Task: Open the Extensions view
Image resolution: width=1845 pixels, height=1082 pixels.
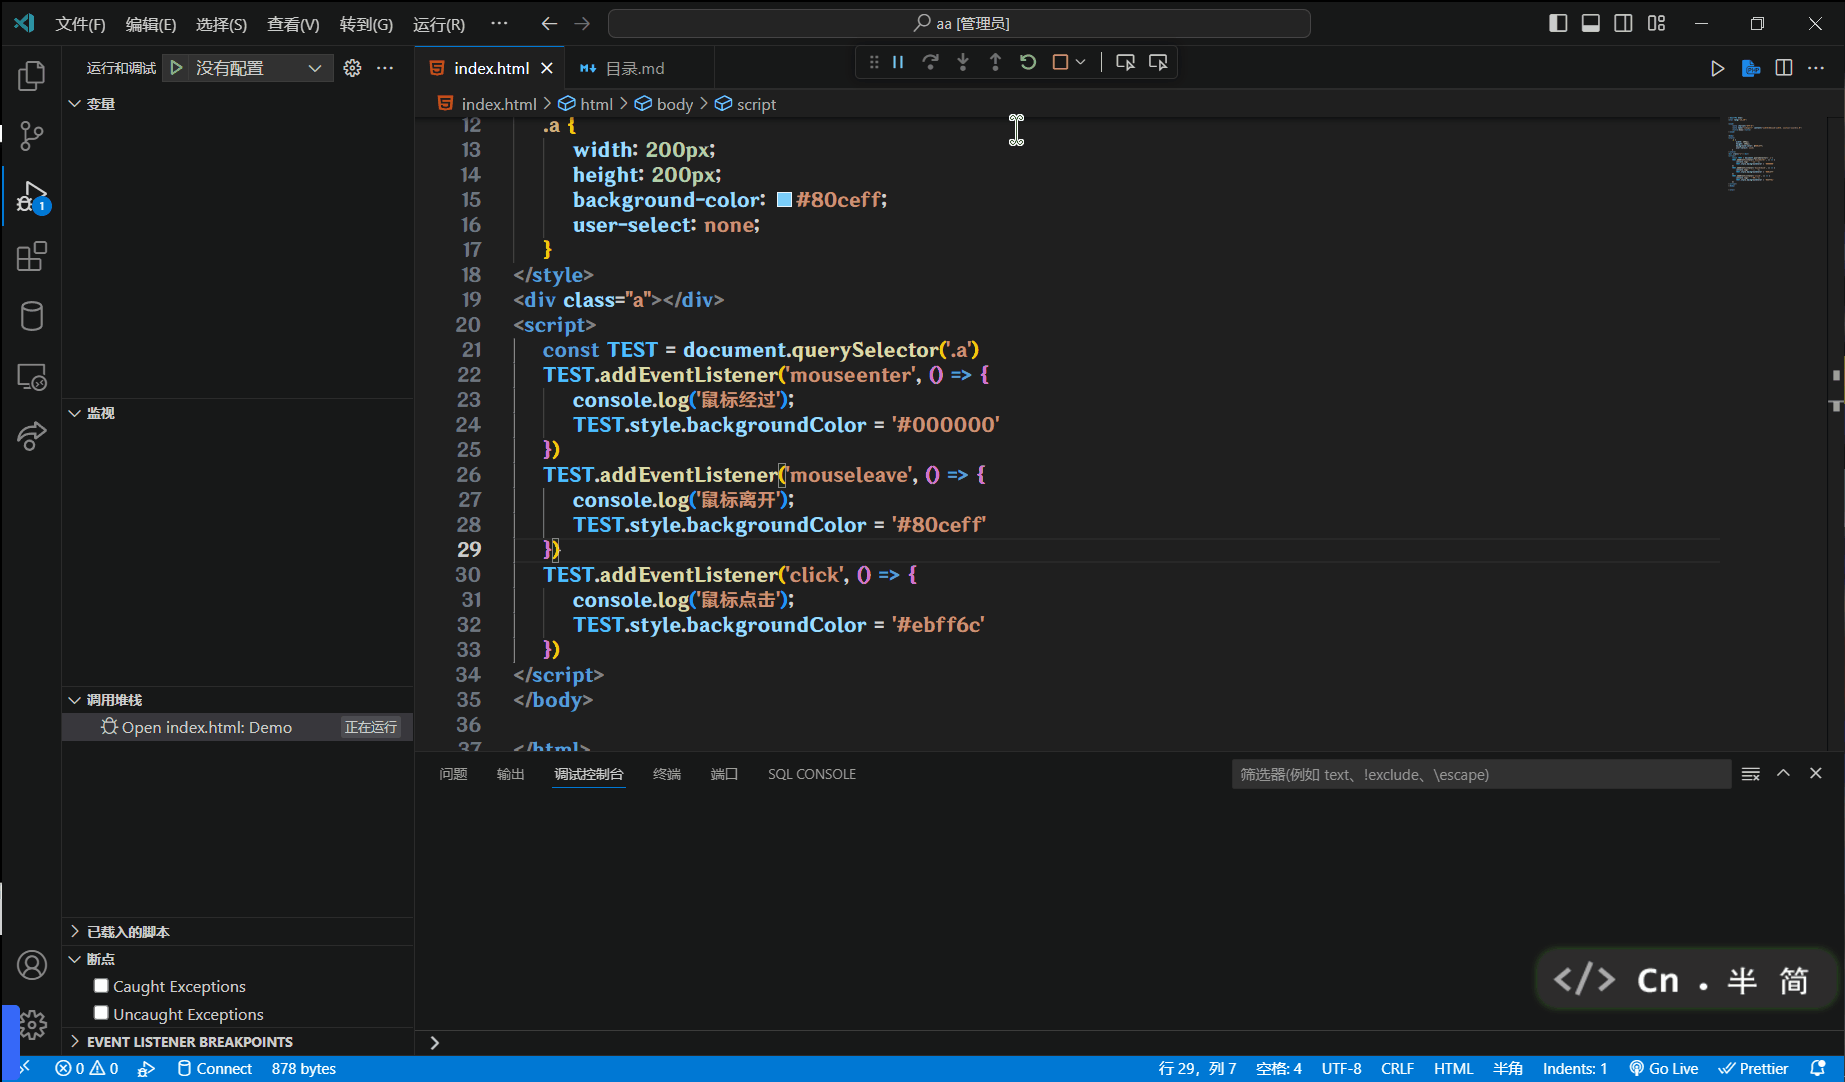Action: pos(32,257)
